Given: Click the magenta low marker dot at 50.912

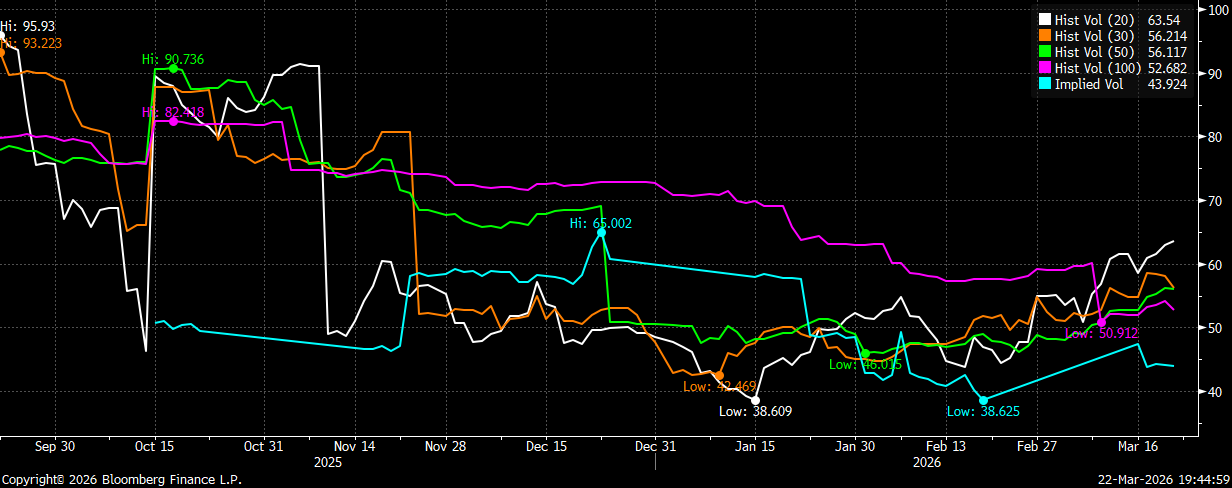Looking at the screenshot, I should [1101, 322].
